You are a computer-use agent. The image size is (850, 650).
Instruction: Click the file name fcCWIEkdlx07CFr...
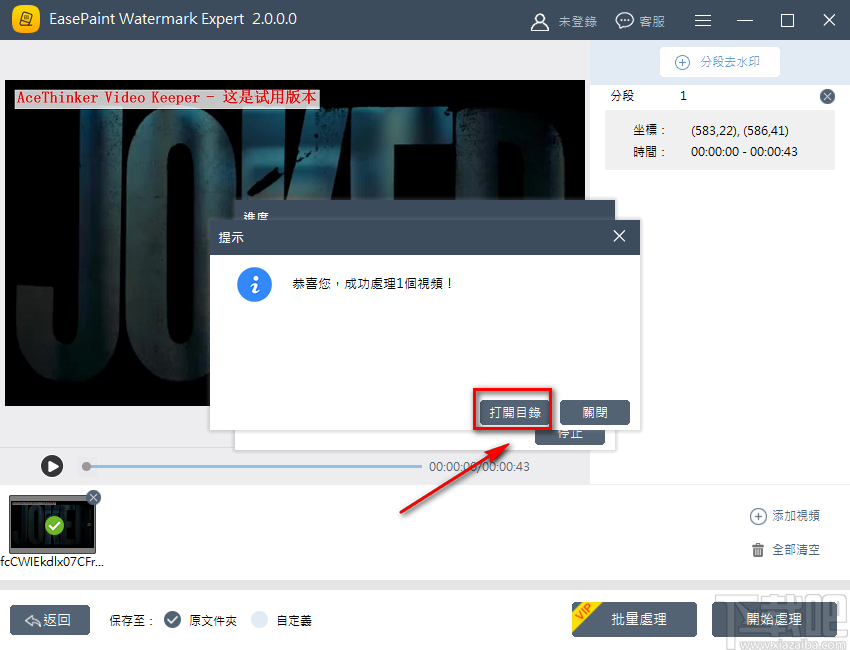[x=52, y=562]
